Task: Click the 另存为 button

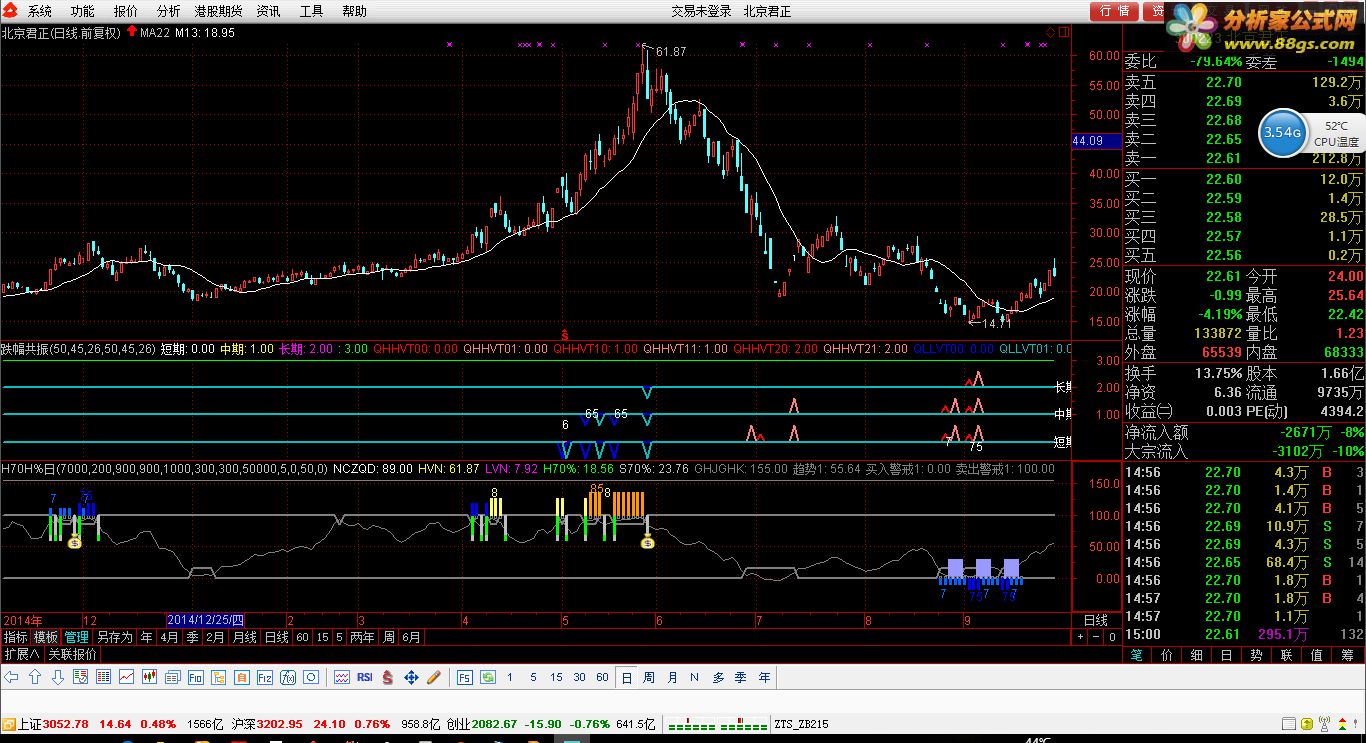Action: click(114, 637)
